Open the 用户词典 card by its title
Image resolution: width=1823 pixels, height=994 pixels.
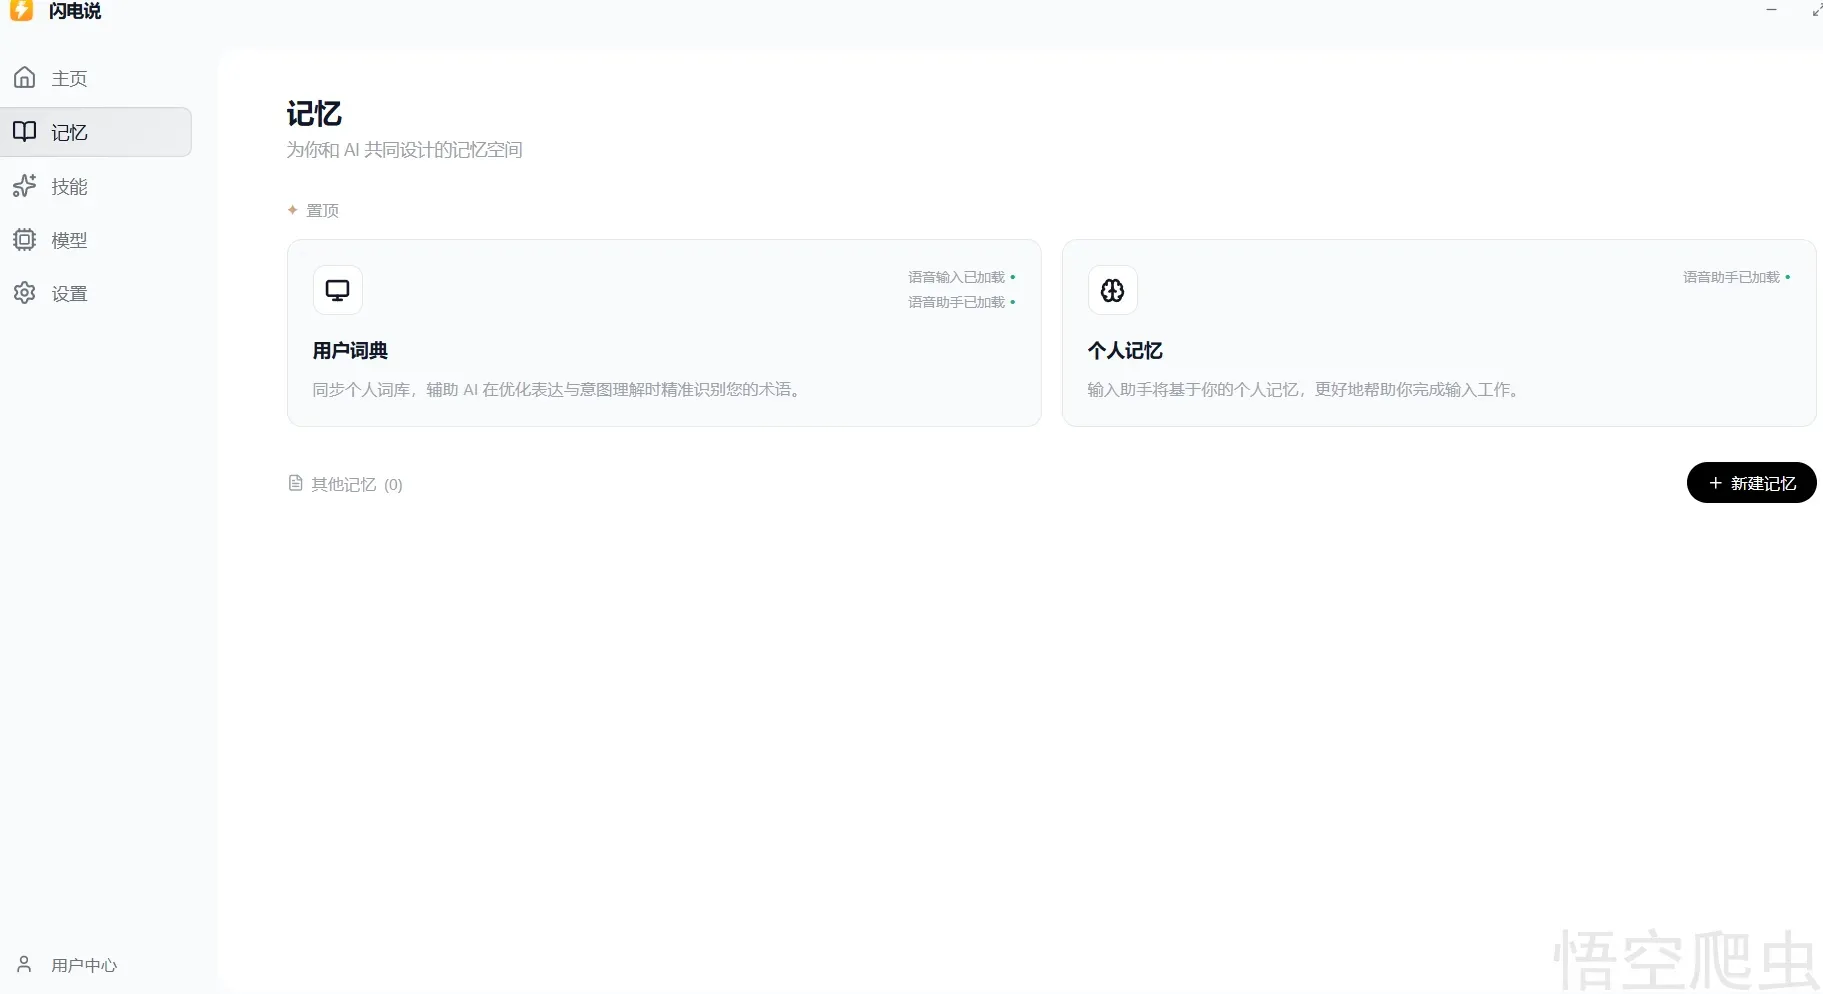coord(350,351)
